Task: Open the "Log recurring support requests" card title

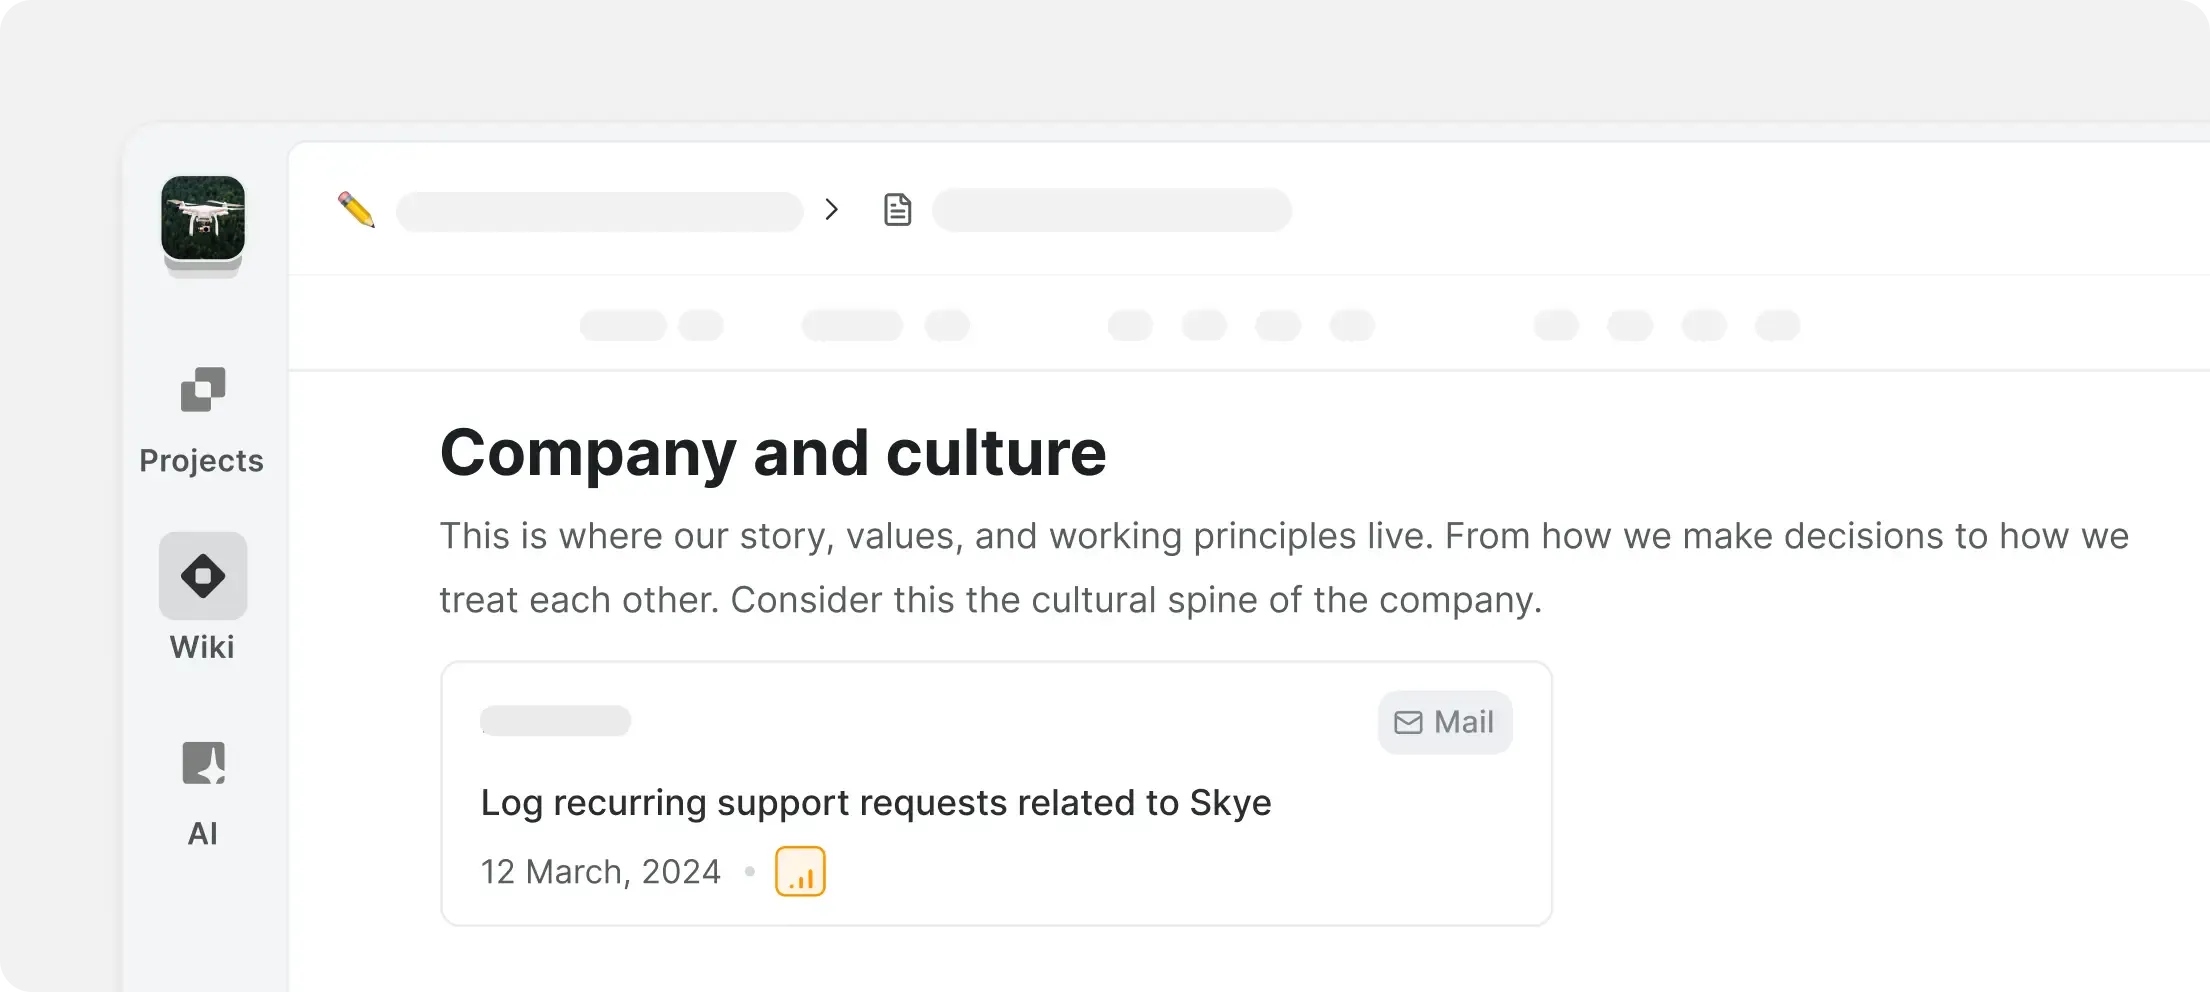Action: [x=875, y=803]
